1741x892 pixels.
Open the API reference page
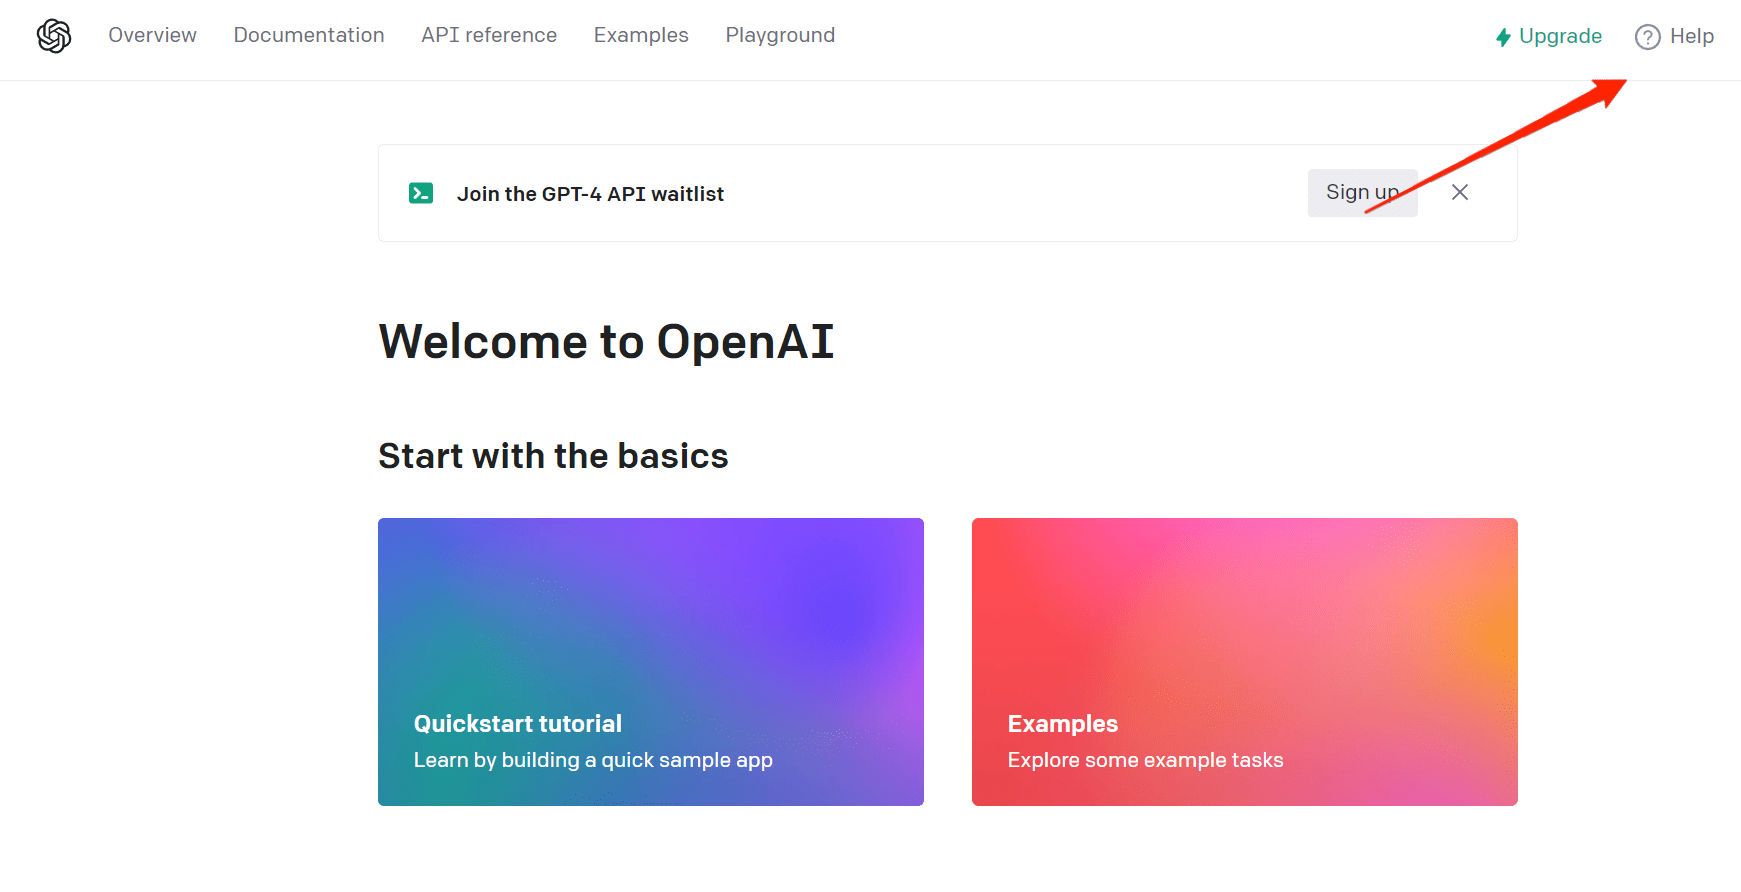489,35
